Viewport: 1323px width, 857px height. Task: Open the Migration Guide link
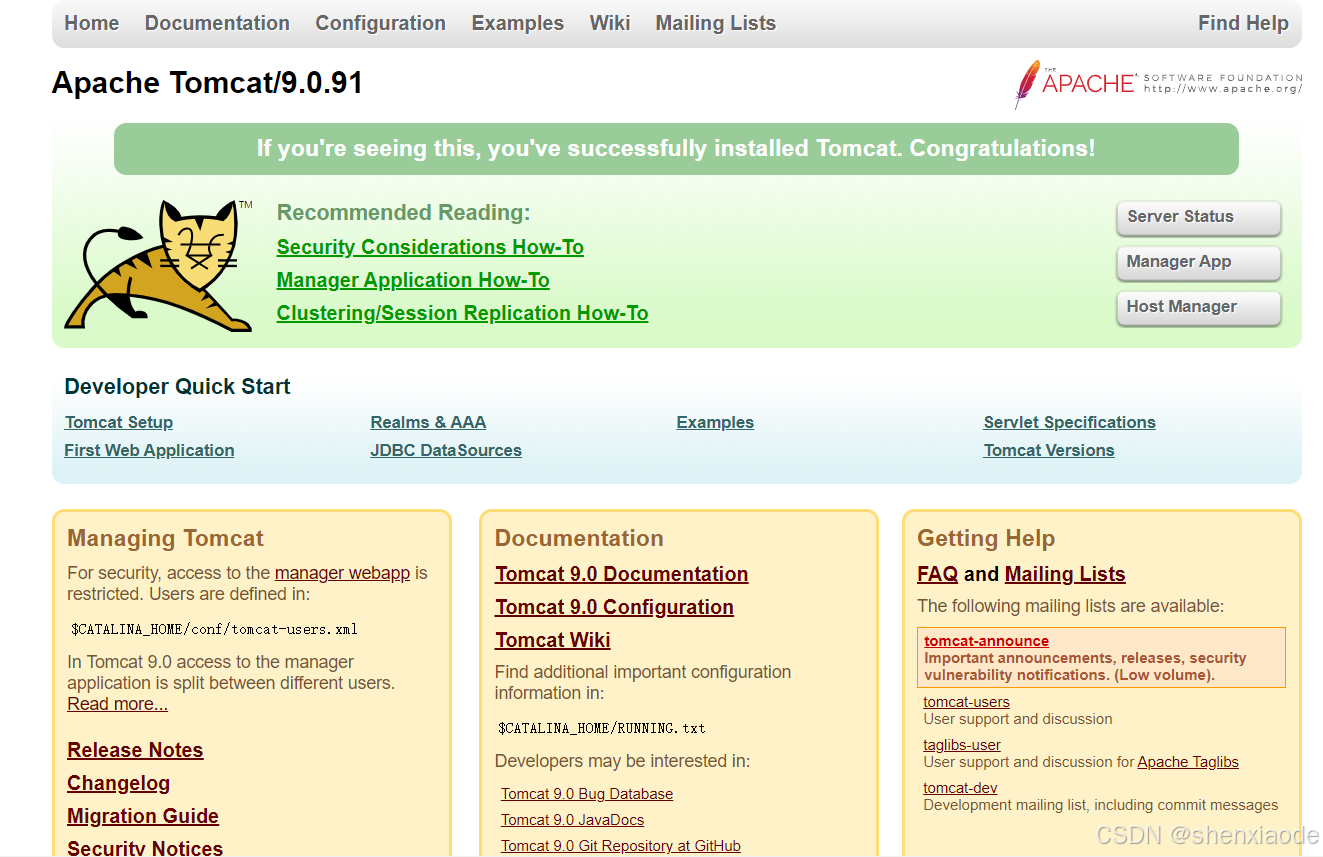click(143, 816)
